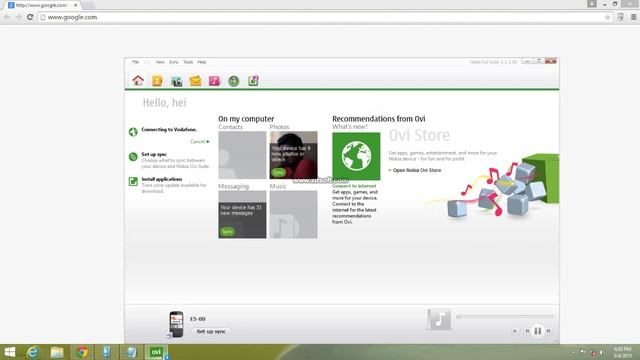Click the globe icon beside Connecting to Vodafone
640x360 pixels.
tap(133, 132)
